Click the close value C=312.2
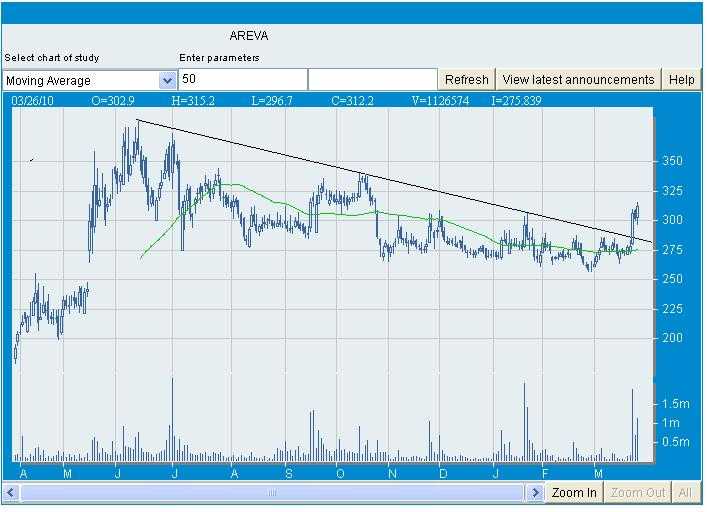Viewport: 707px width, 512px height. click(x=352, y=101)
